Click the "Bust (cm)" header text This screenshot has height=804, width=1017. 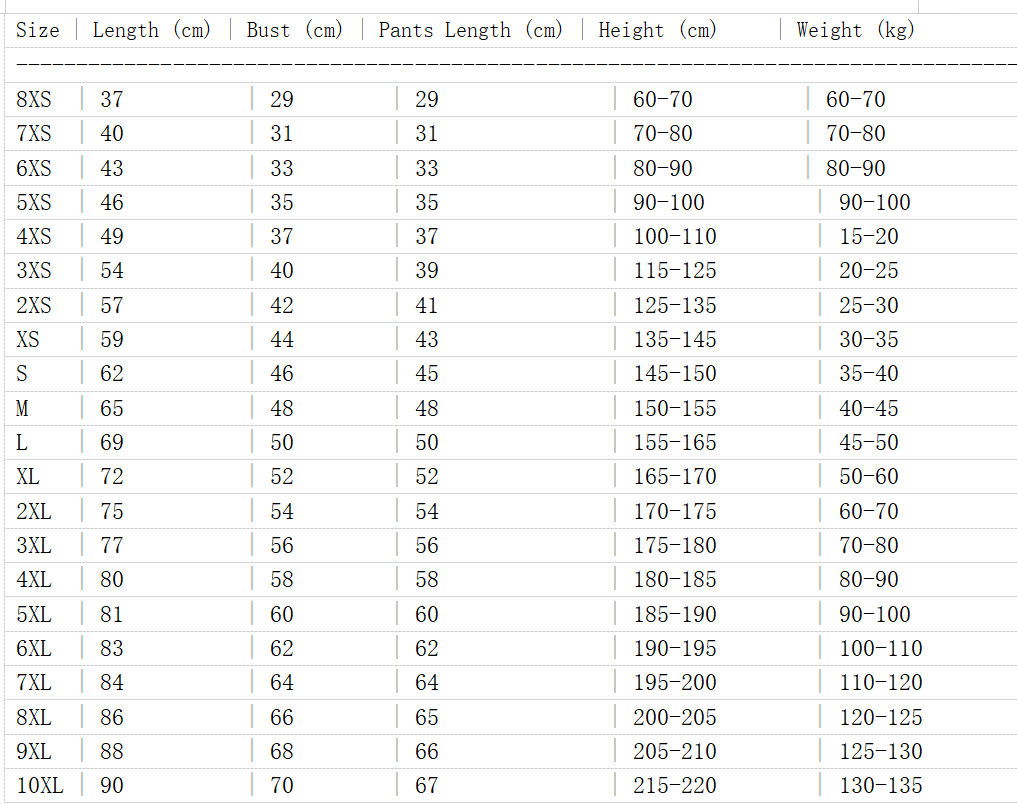click(x=294, y=30)
